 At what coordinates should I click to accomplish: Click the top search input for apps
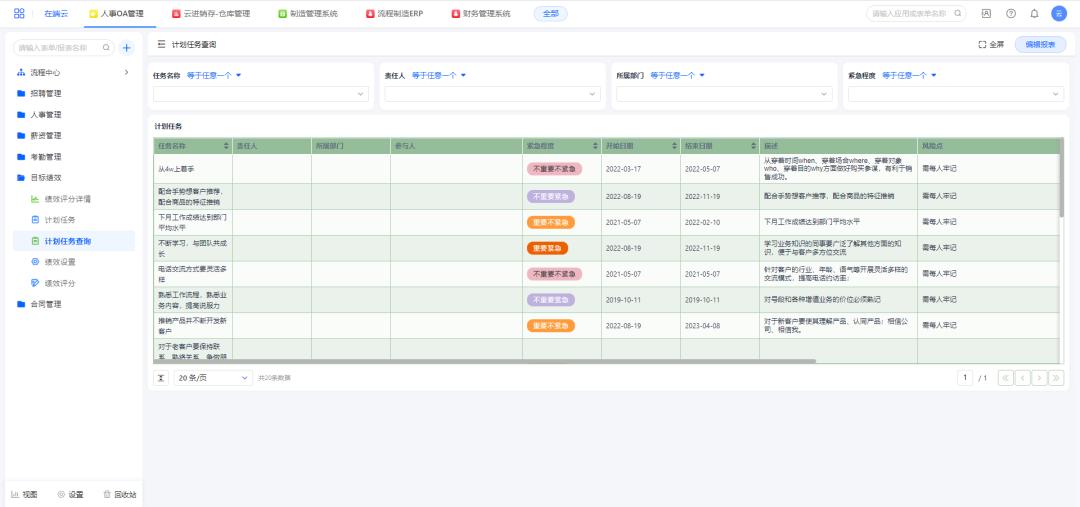click(x=910, y=14)
